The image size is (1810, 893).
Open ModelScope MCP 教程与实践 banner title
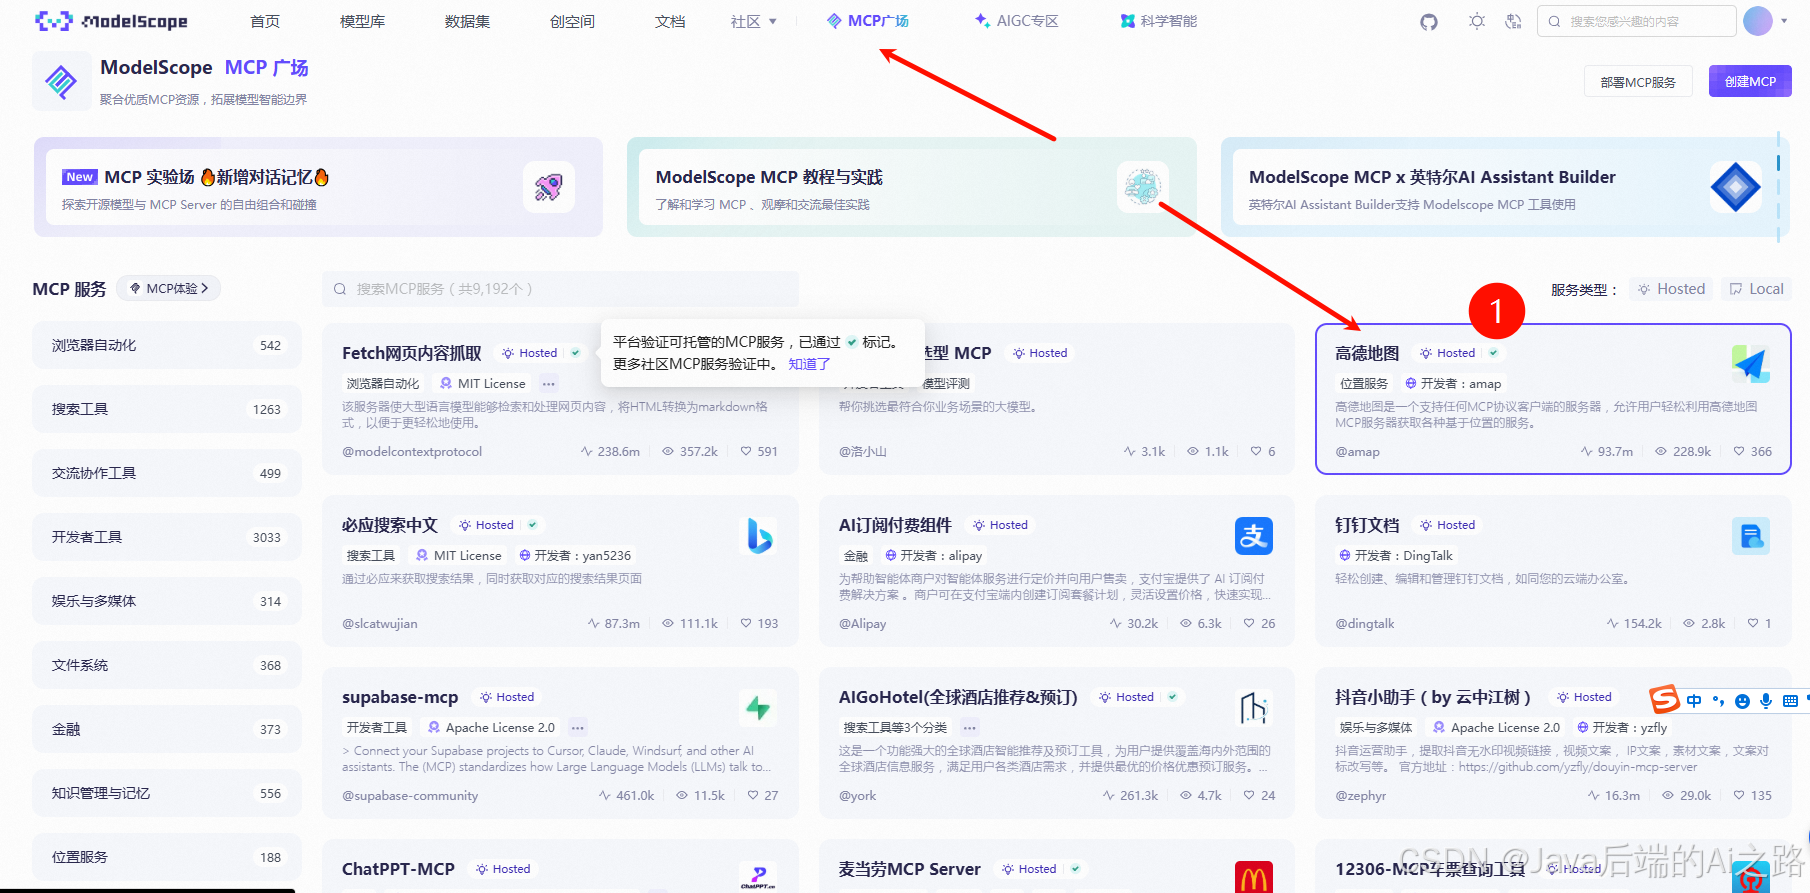(769, 177)
